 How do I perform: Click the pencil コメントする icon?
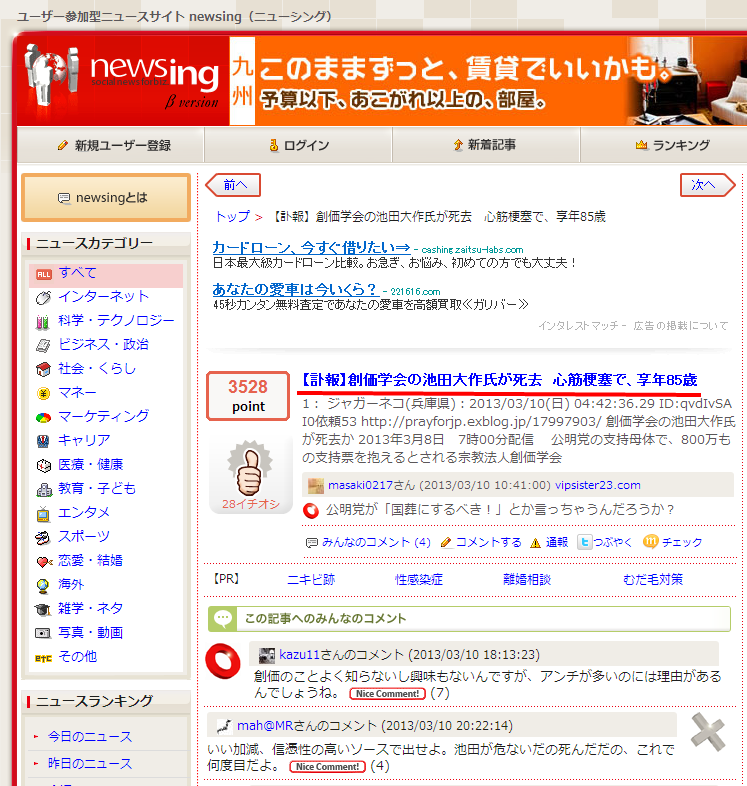(x=446, y=542)
